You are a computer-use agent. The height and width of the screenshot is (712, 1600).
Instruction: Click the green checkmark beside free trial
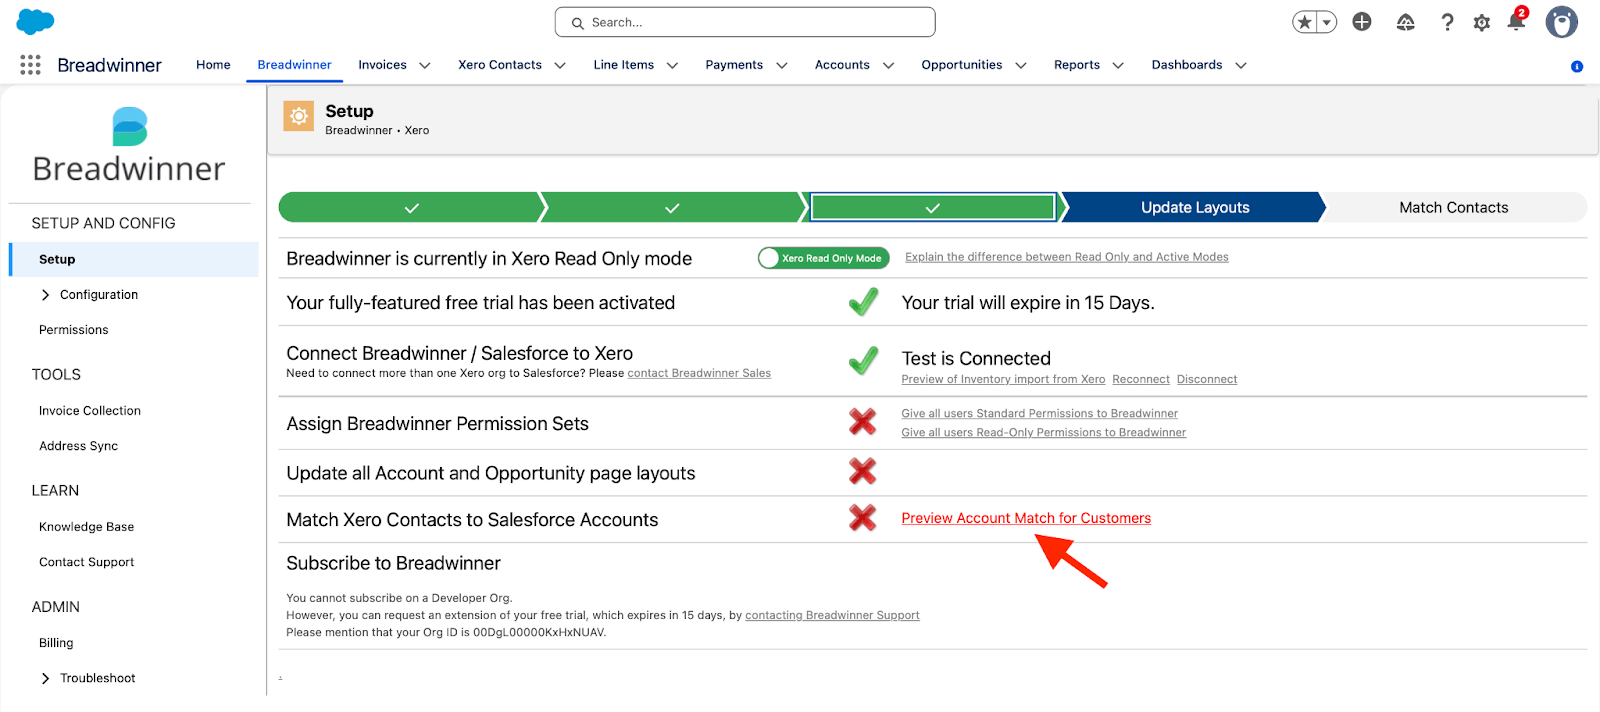(863, 301)
